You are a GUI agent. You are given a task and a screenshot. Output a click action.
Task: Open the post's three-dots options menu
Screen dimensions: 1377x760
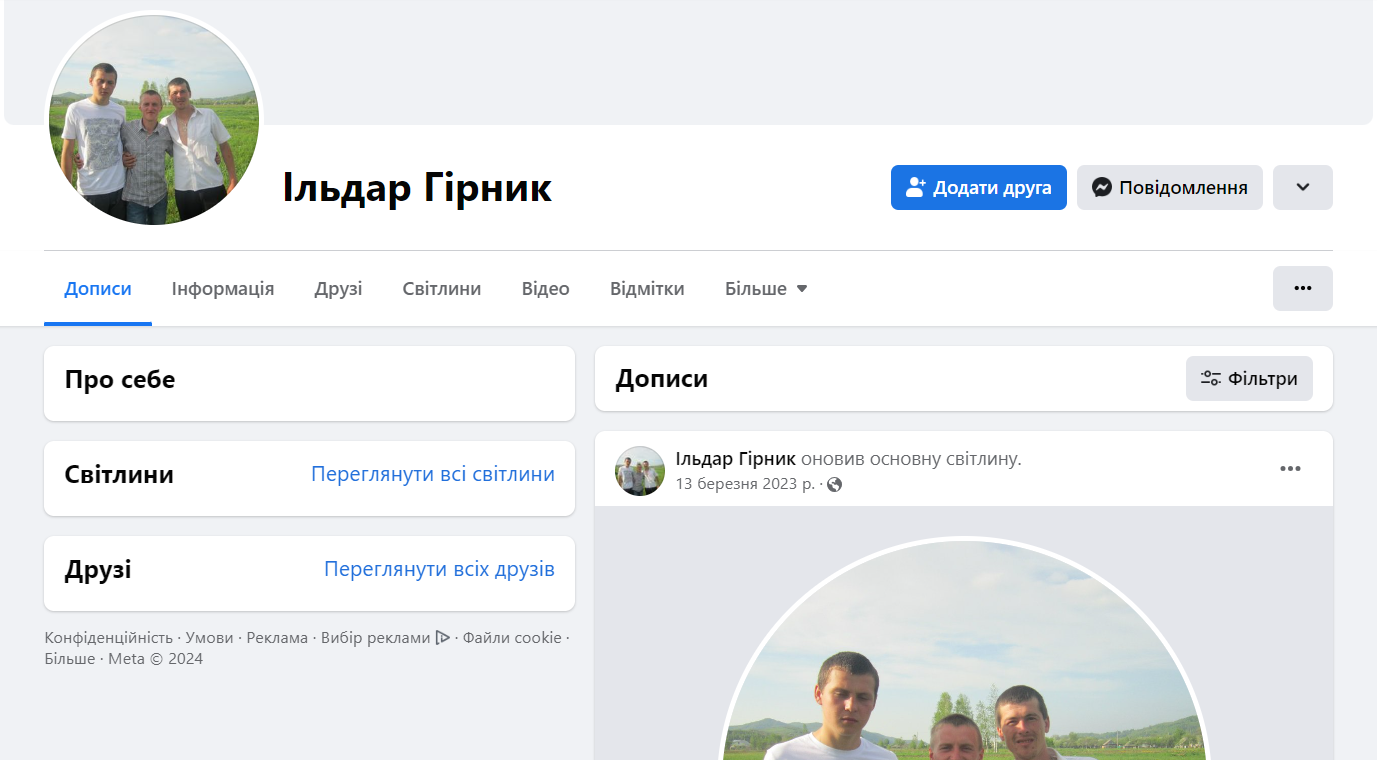click(x=1290, y=469)
